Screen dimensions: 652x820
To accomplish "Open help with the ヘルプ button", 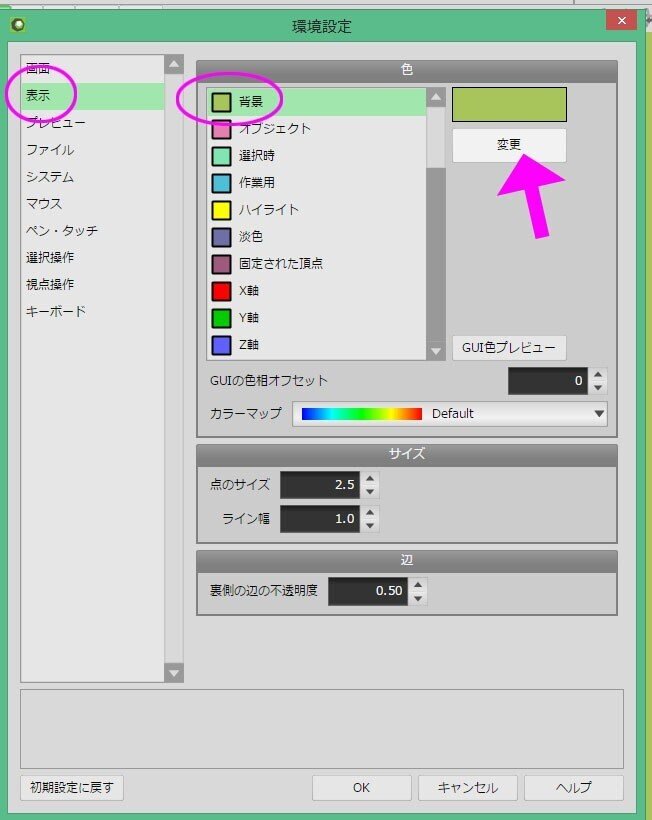I will [574, 788].
